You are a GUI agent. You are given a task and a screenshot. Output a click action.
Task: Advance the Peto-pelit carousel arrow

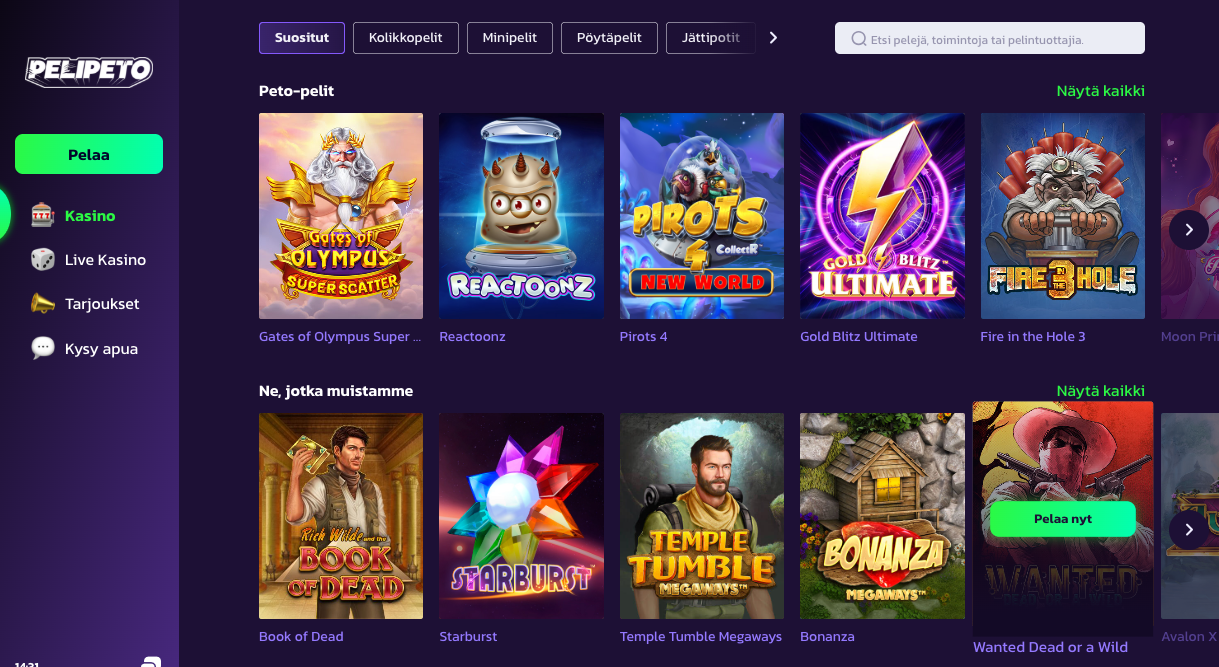[1188, 229]
